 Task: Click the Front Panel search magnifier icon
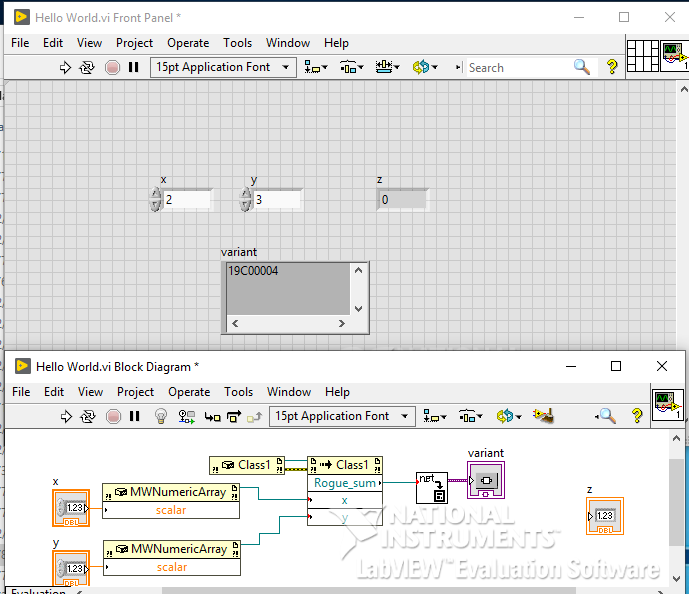582,67
